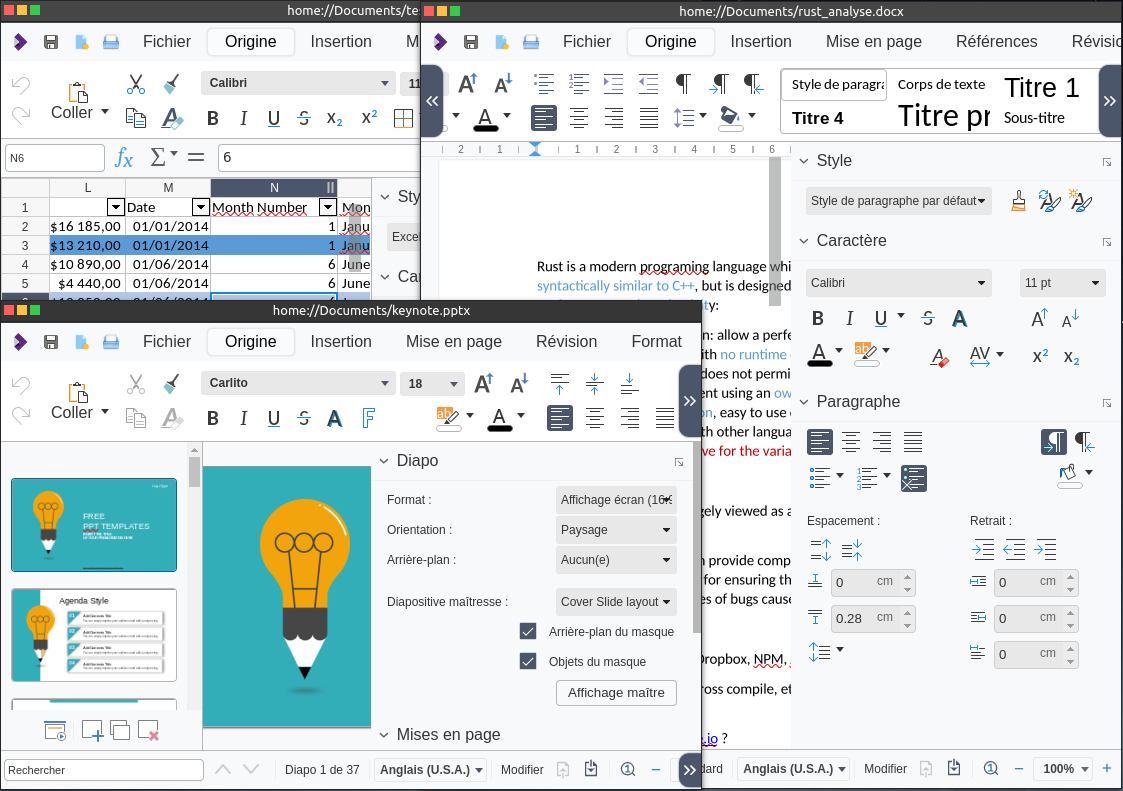Open Insertion tab in spreadsheet window
1123x791 pixels.
pos(341,42)
